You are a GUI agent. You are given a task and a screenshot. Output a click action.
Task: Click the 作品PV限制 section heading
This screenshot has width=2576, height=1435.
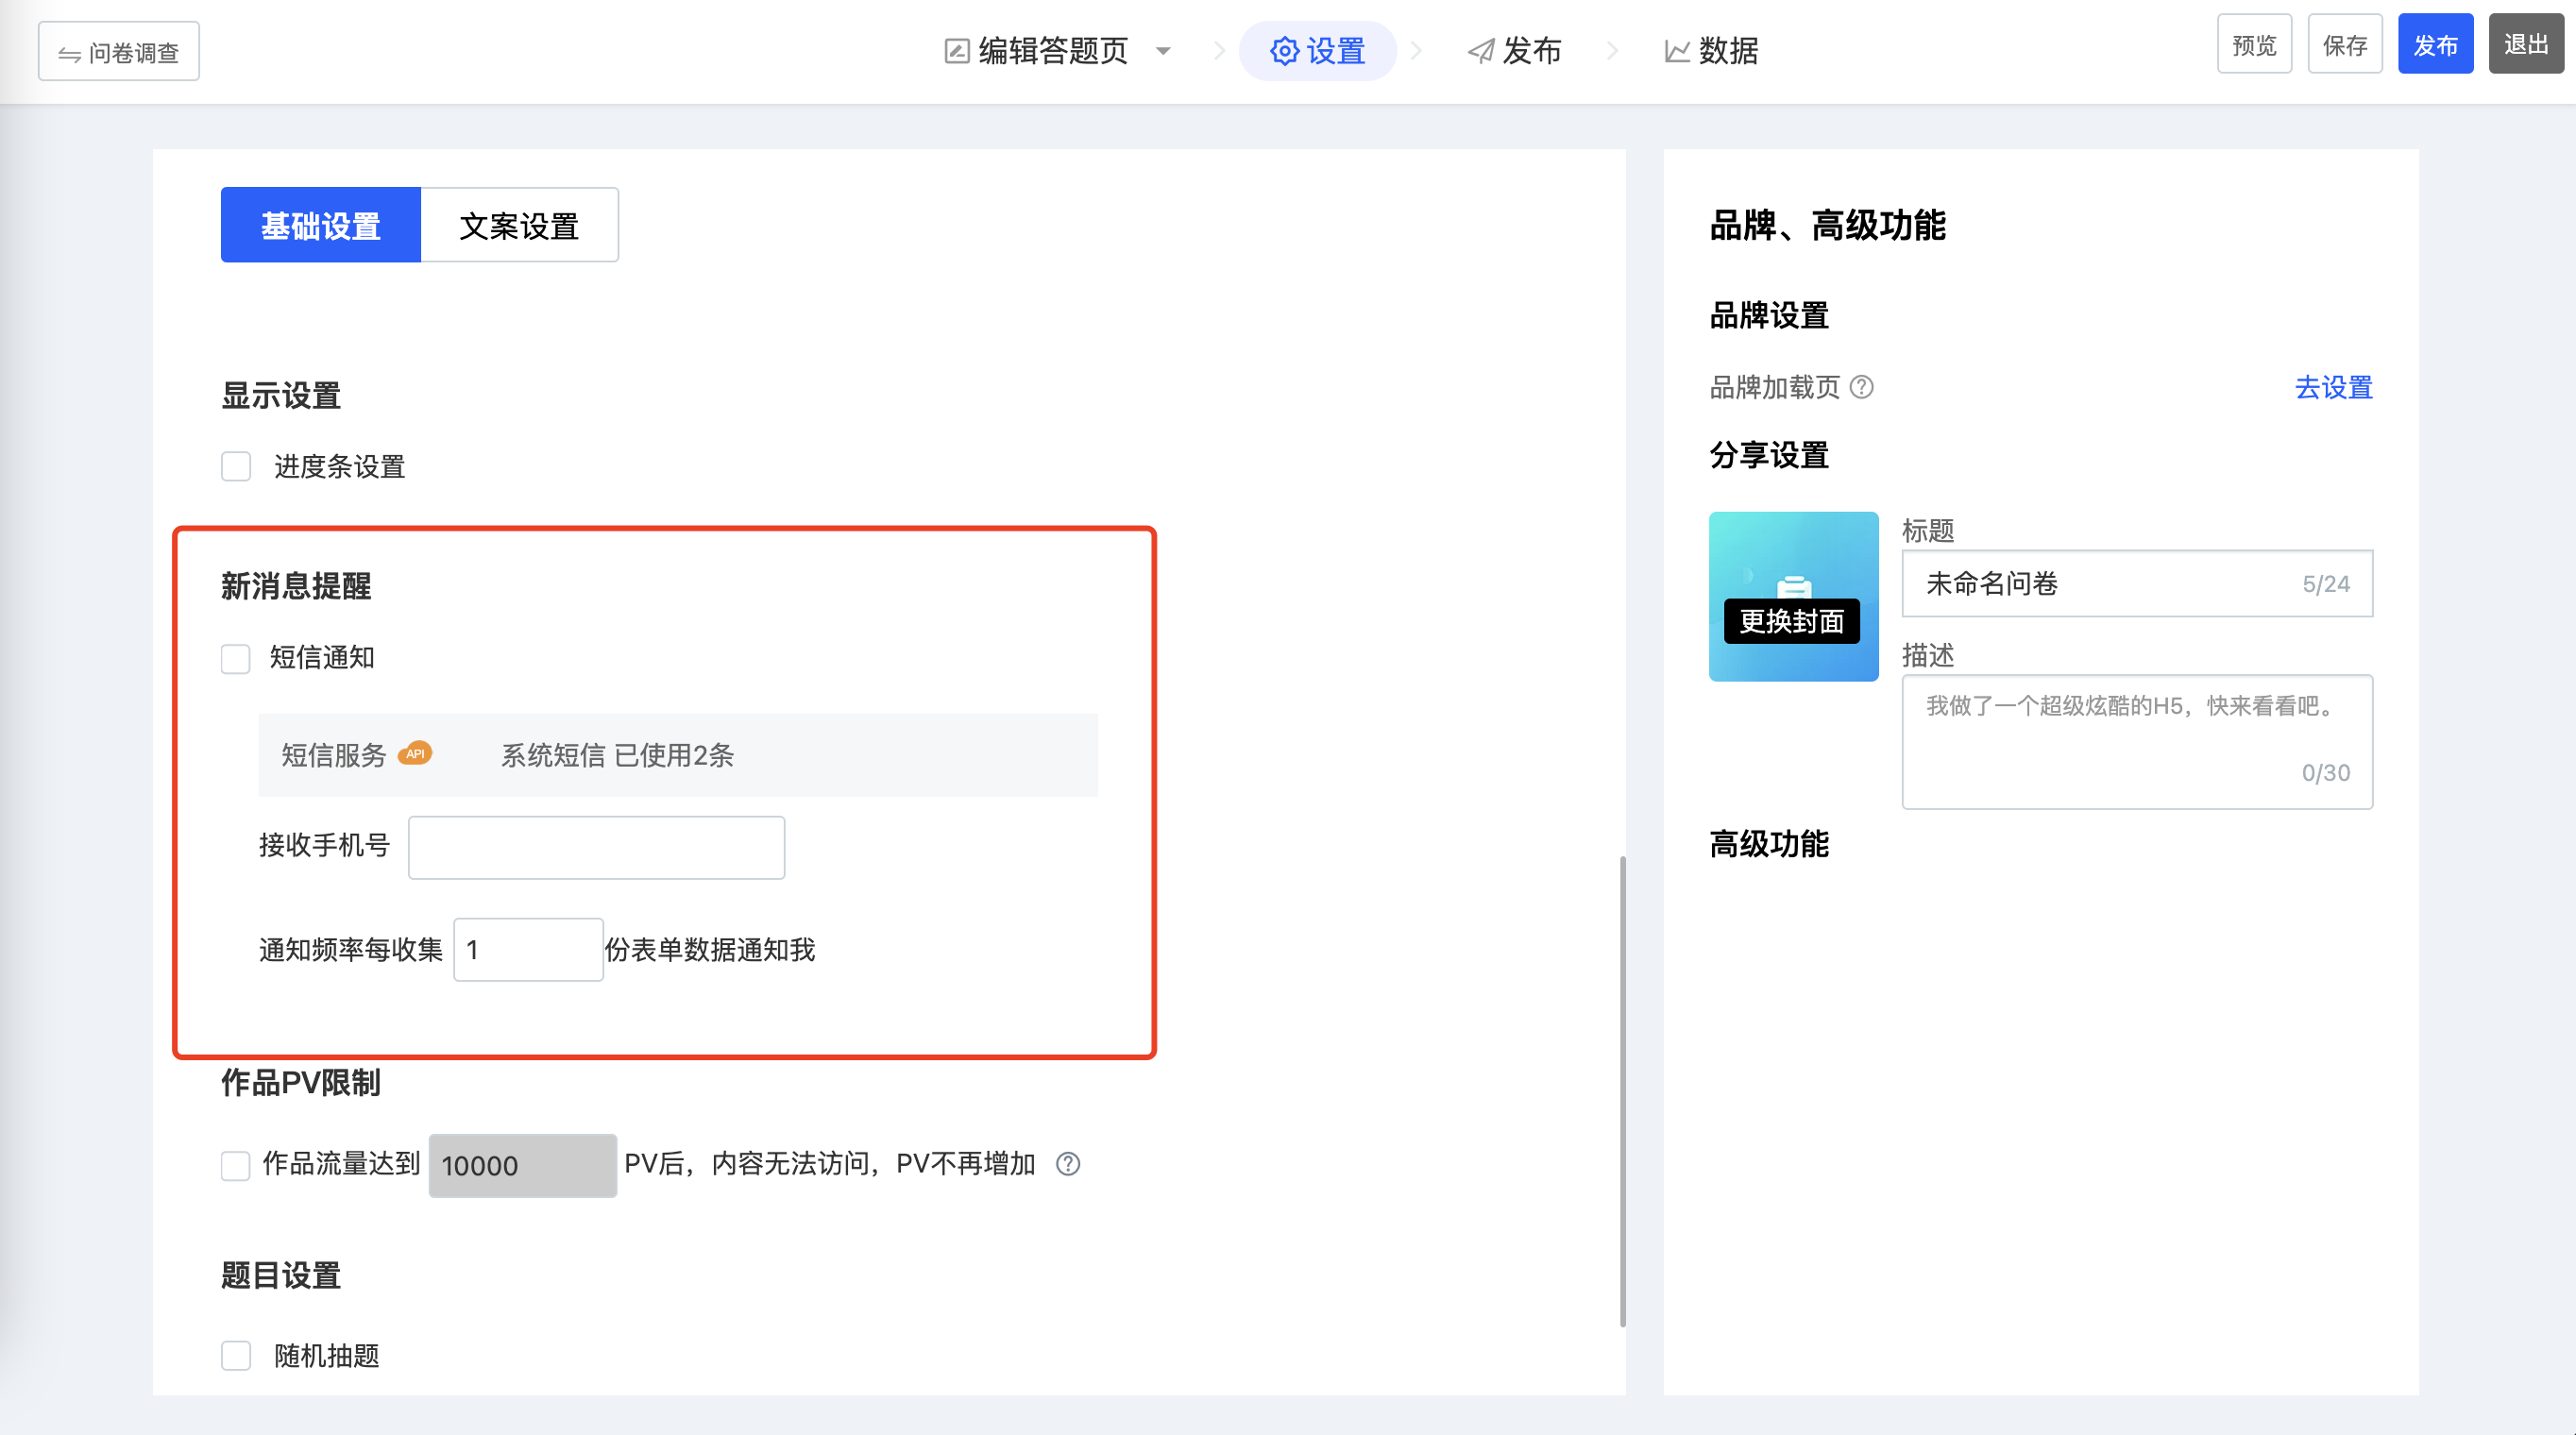300,1082
